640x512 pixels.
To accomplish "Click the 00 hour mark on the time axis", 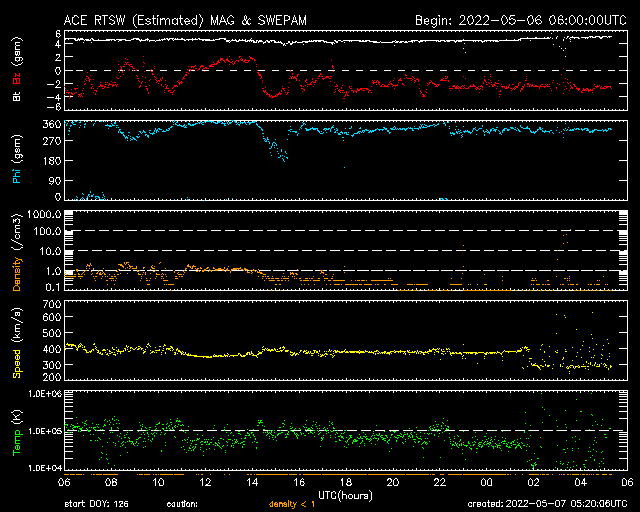I will coord(484,482).
